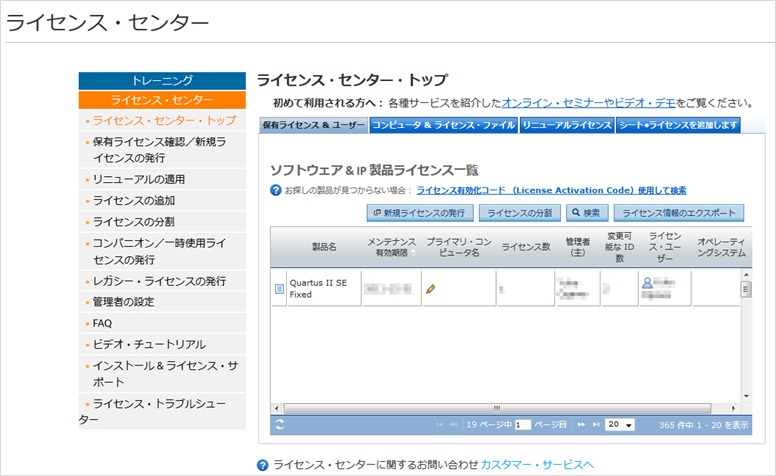Click the 管理者(主) column header

(578, 247)
